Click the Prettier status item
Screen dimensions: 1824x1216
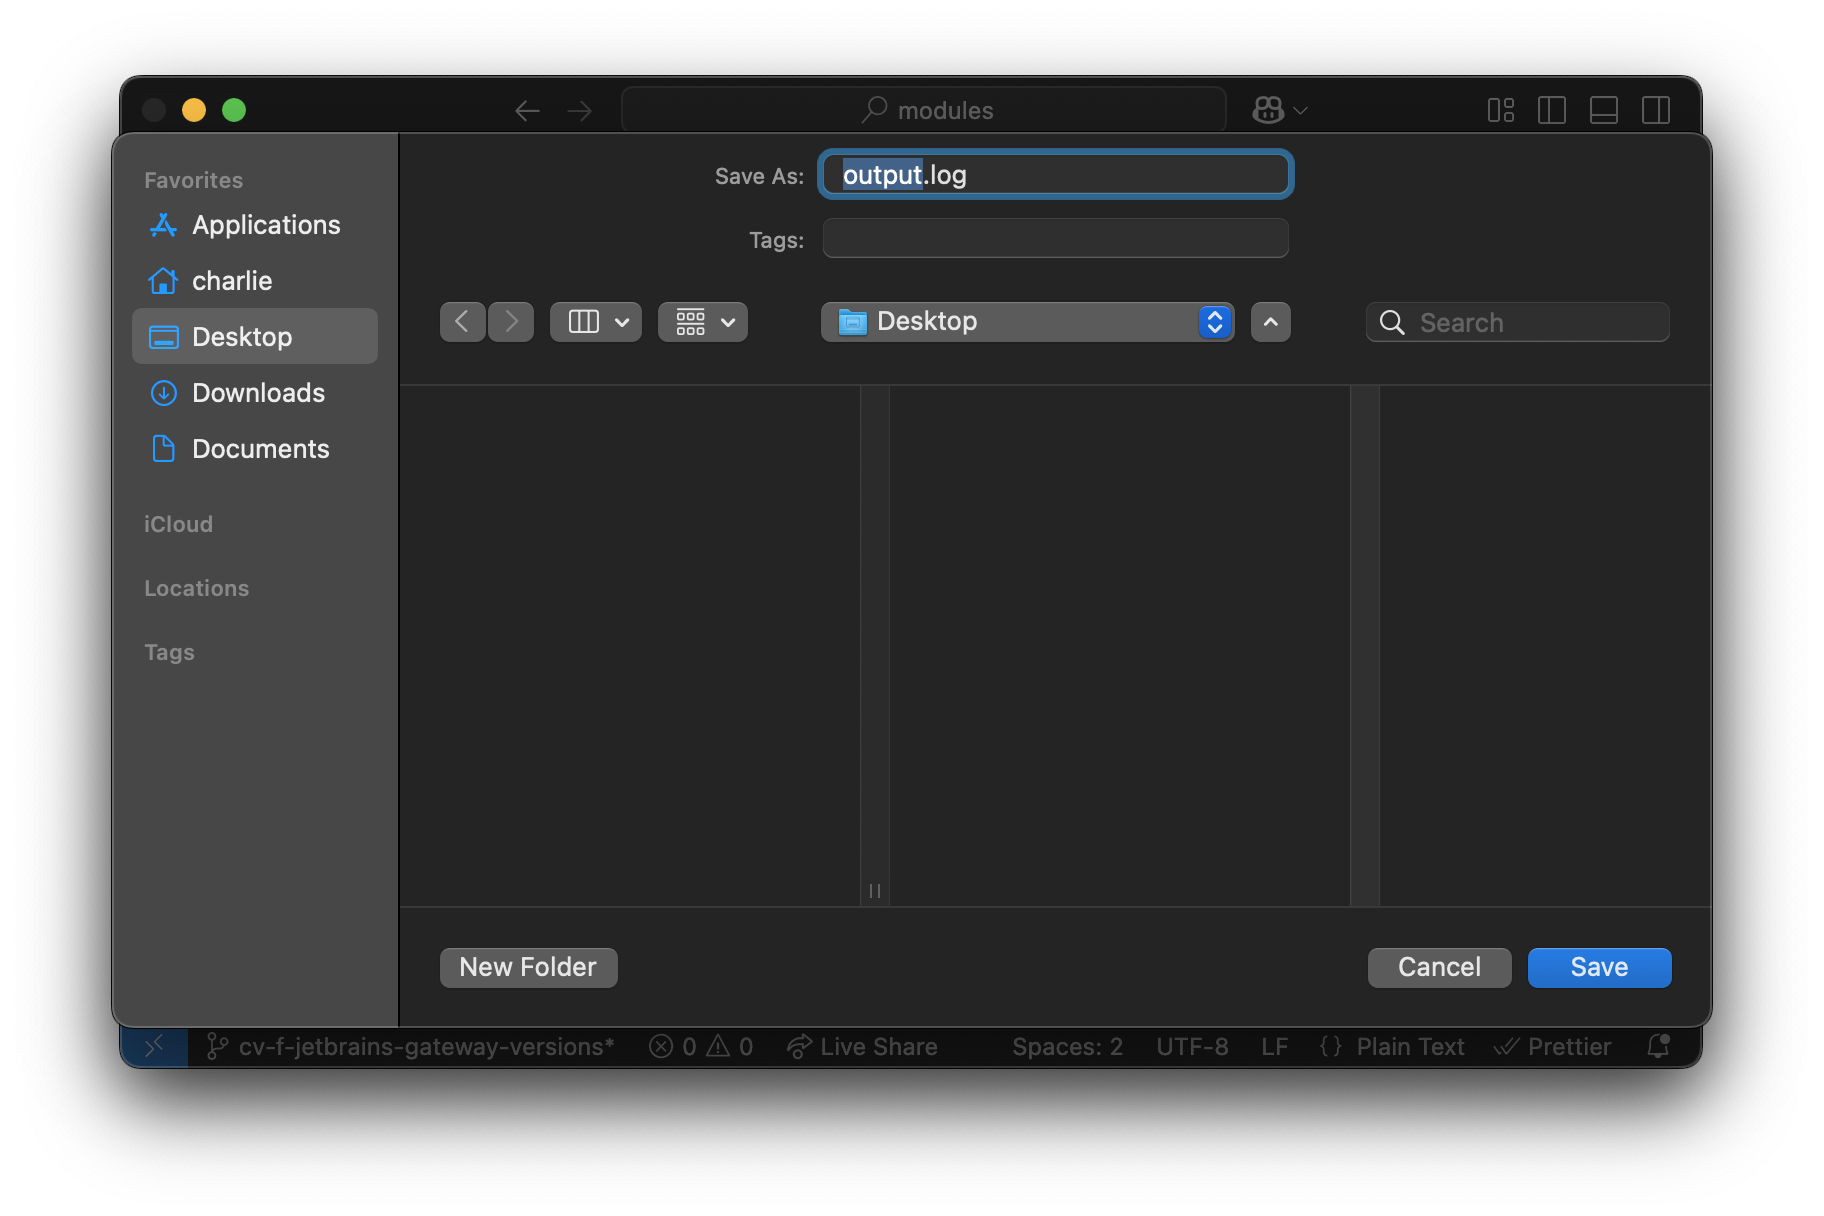1552,1047
